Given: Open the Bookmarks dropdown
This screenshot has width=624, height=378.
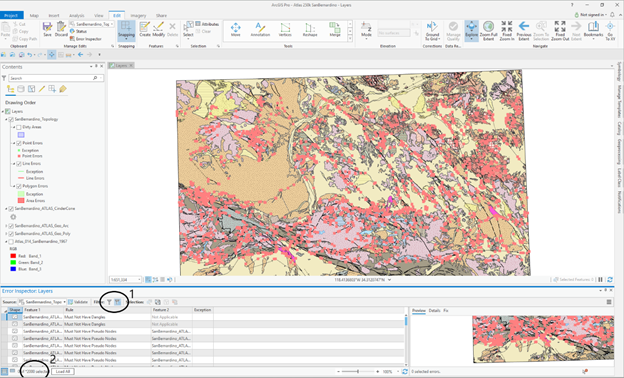Looking at the screenshot, I should click(x=593, y=31).
